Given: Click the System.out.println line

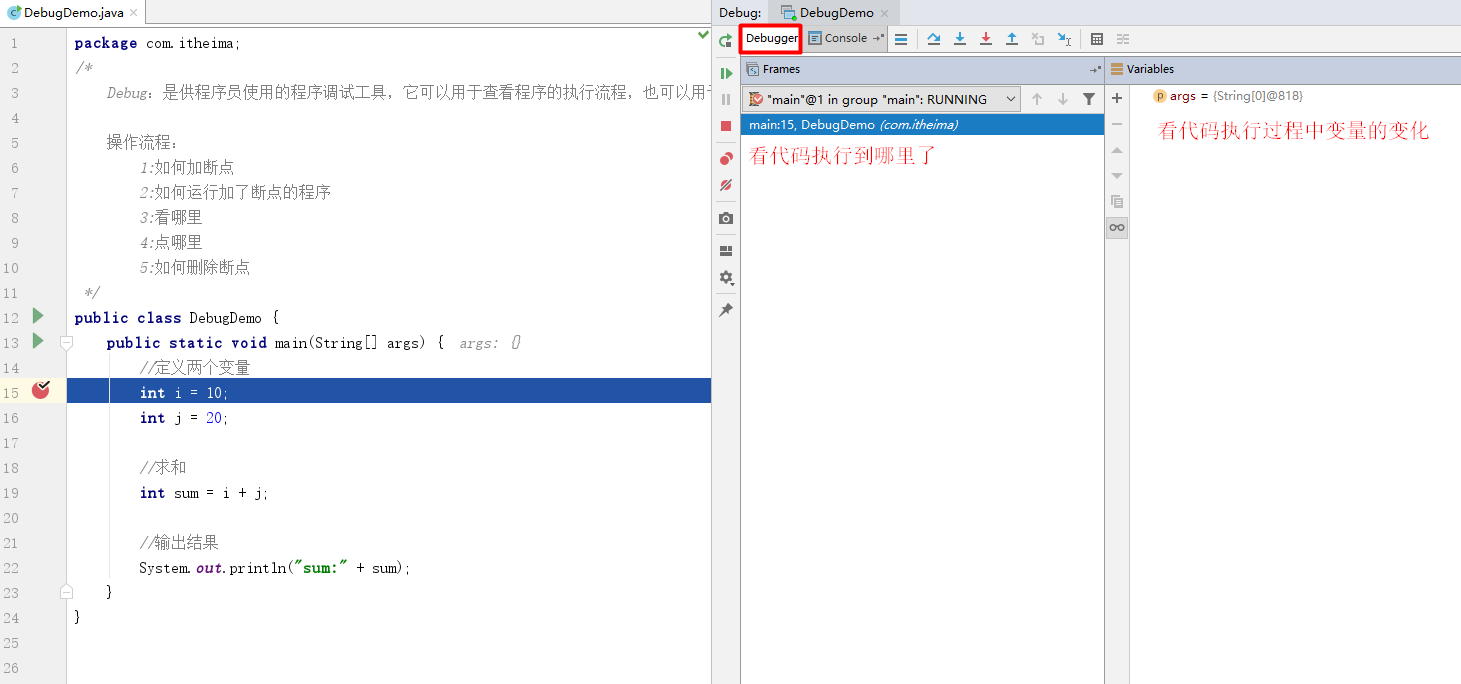Looking at the screenshot, I should 275,568.
